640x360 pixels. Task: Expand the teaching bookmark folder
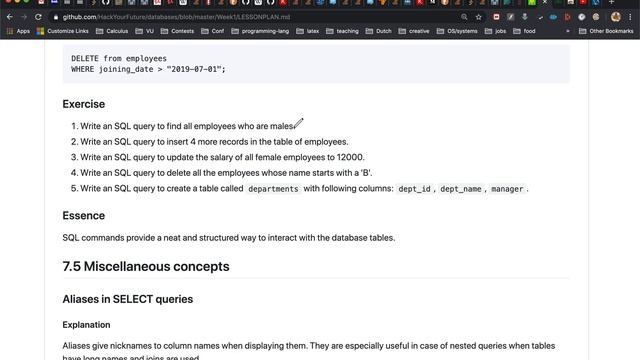[x=342, y=31]
